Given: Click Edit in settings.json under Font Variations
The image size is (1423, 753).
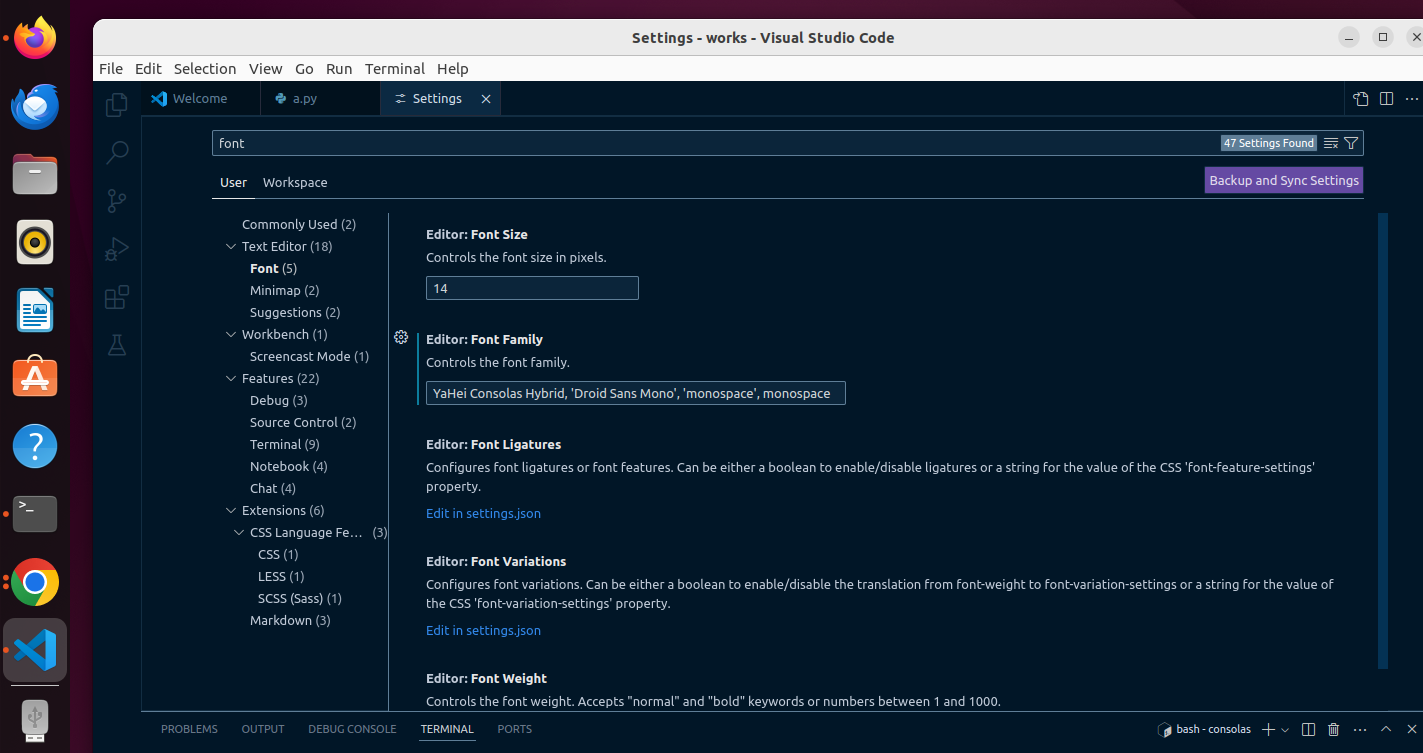Looking at the screenshot, I should click(483, 630).
